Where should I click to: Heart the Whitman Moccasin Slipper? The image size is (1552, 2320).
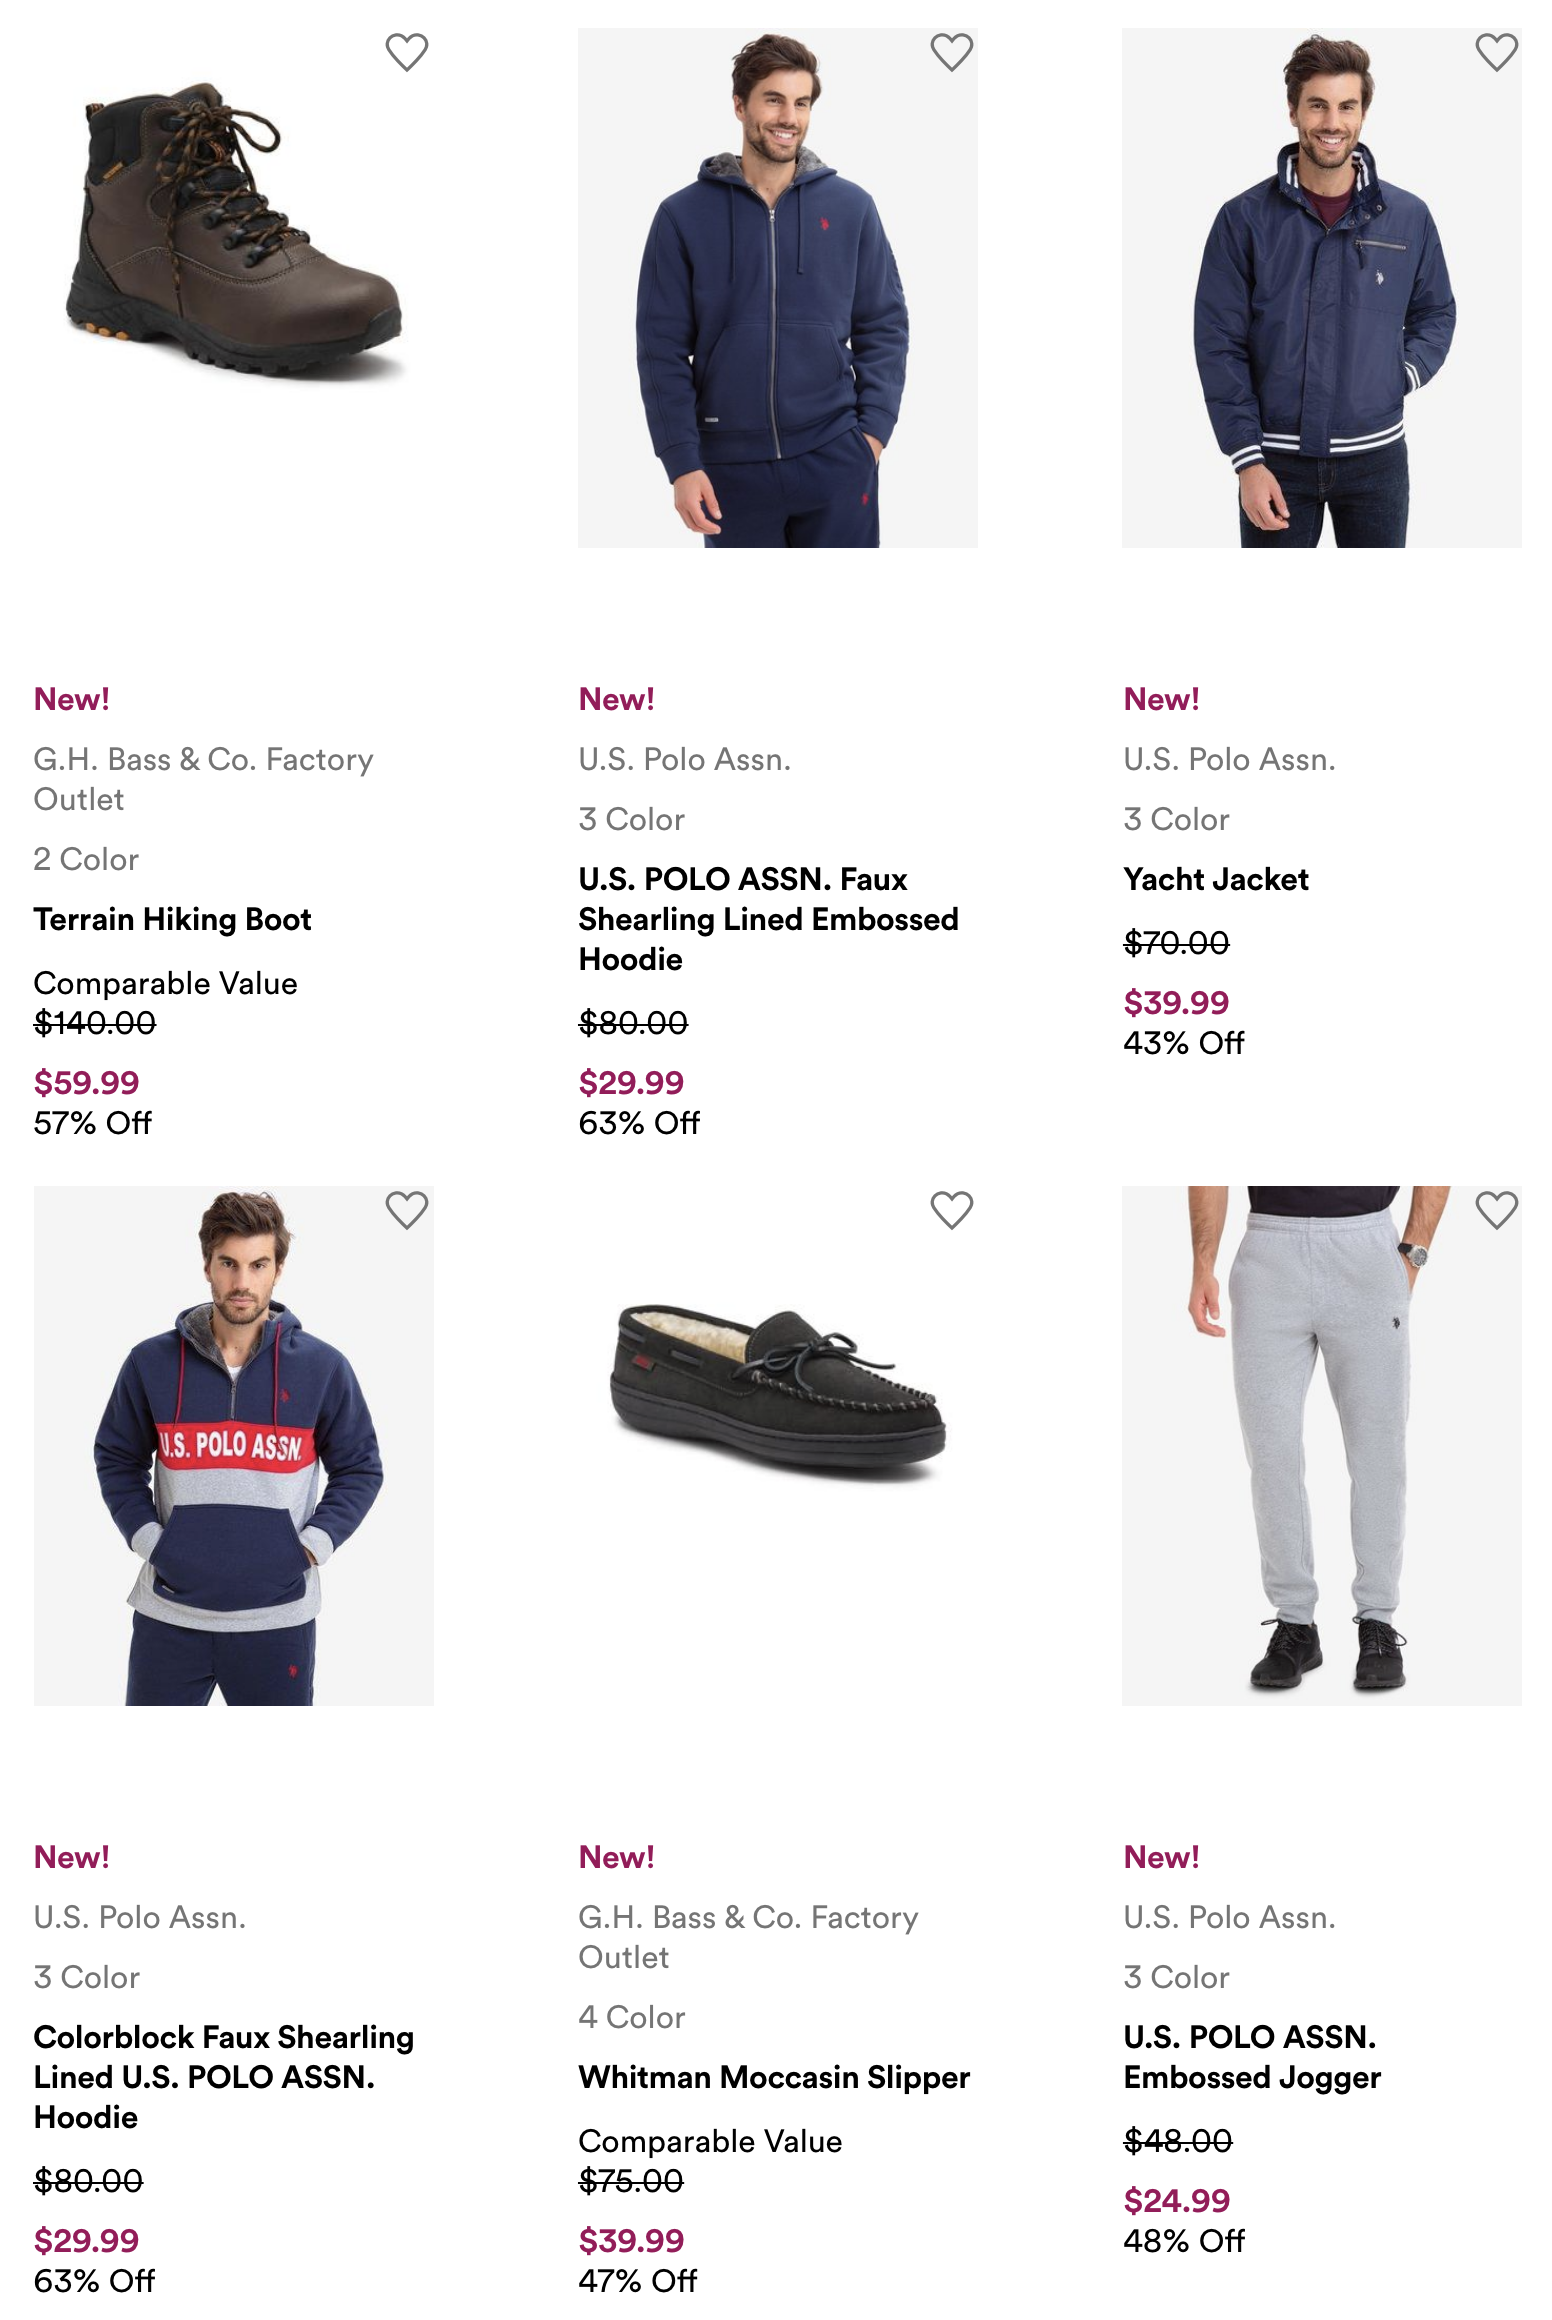pyautogui.click(x=951, y=1211)
